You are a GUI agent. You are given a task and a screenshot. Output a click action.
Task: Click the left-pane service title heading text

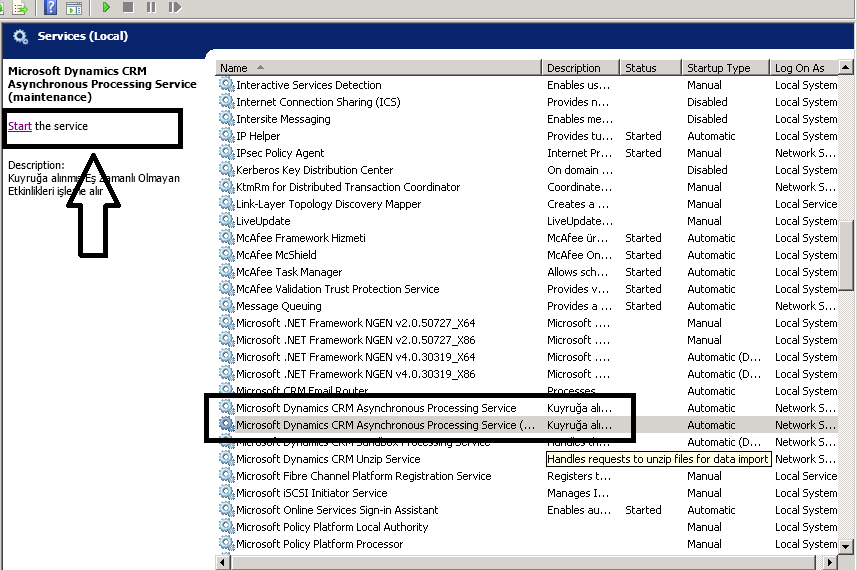102,84
